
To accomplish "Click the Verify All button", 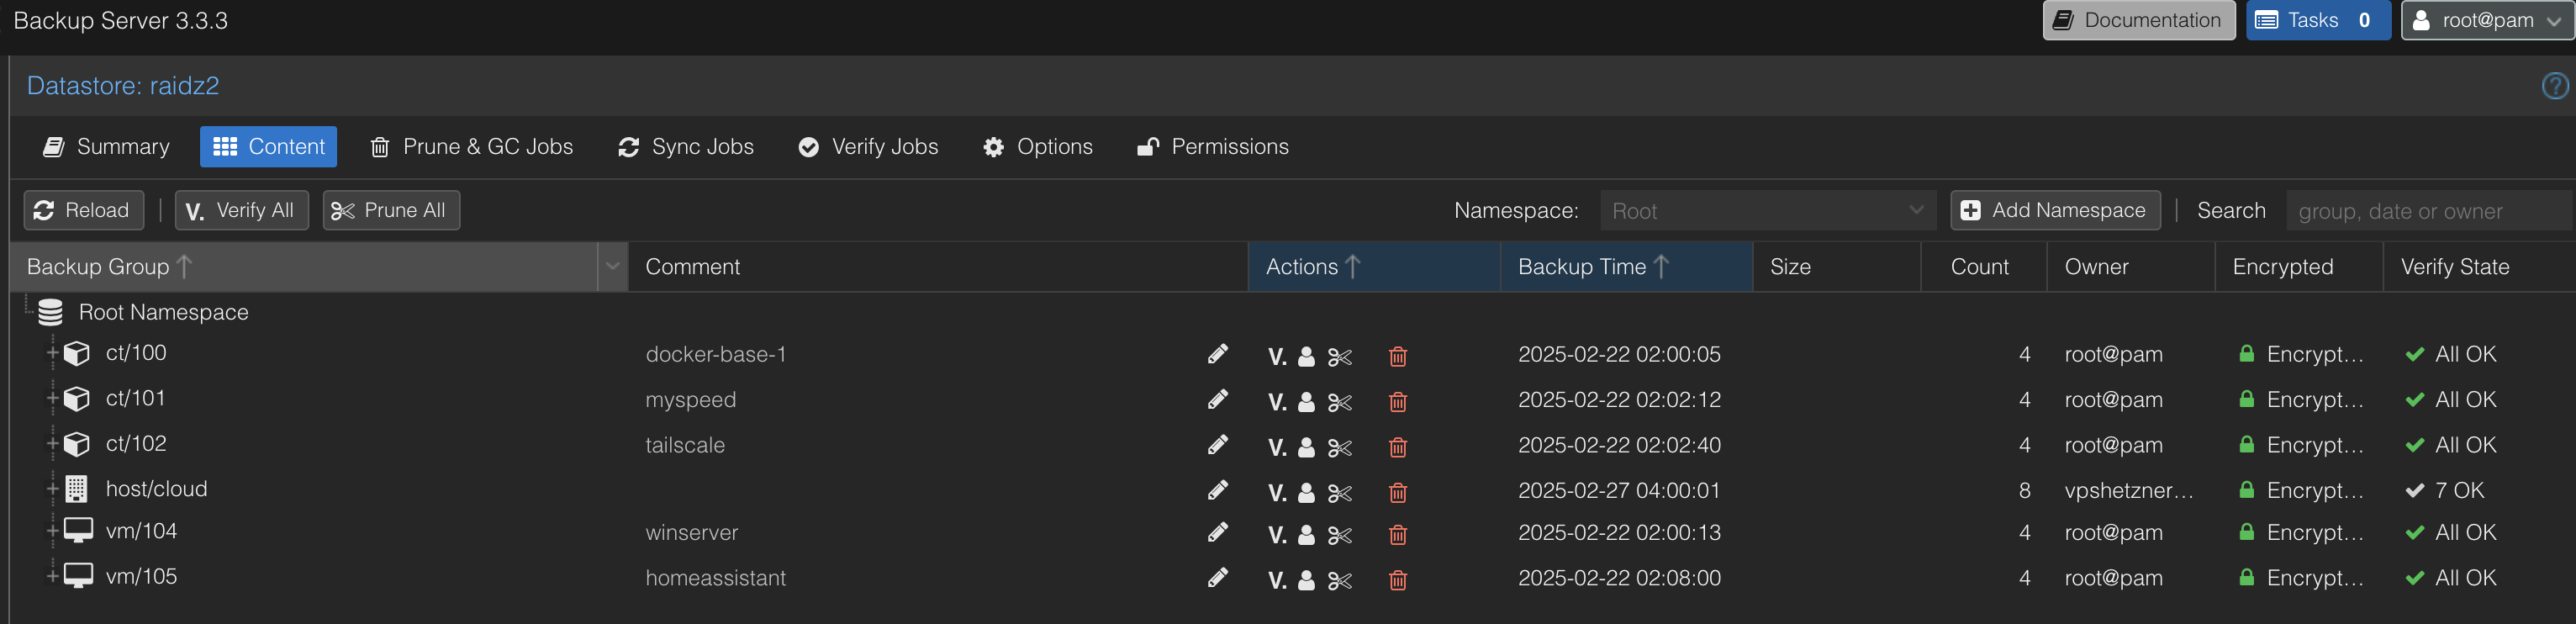I will tap(241, 211).
